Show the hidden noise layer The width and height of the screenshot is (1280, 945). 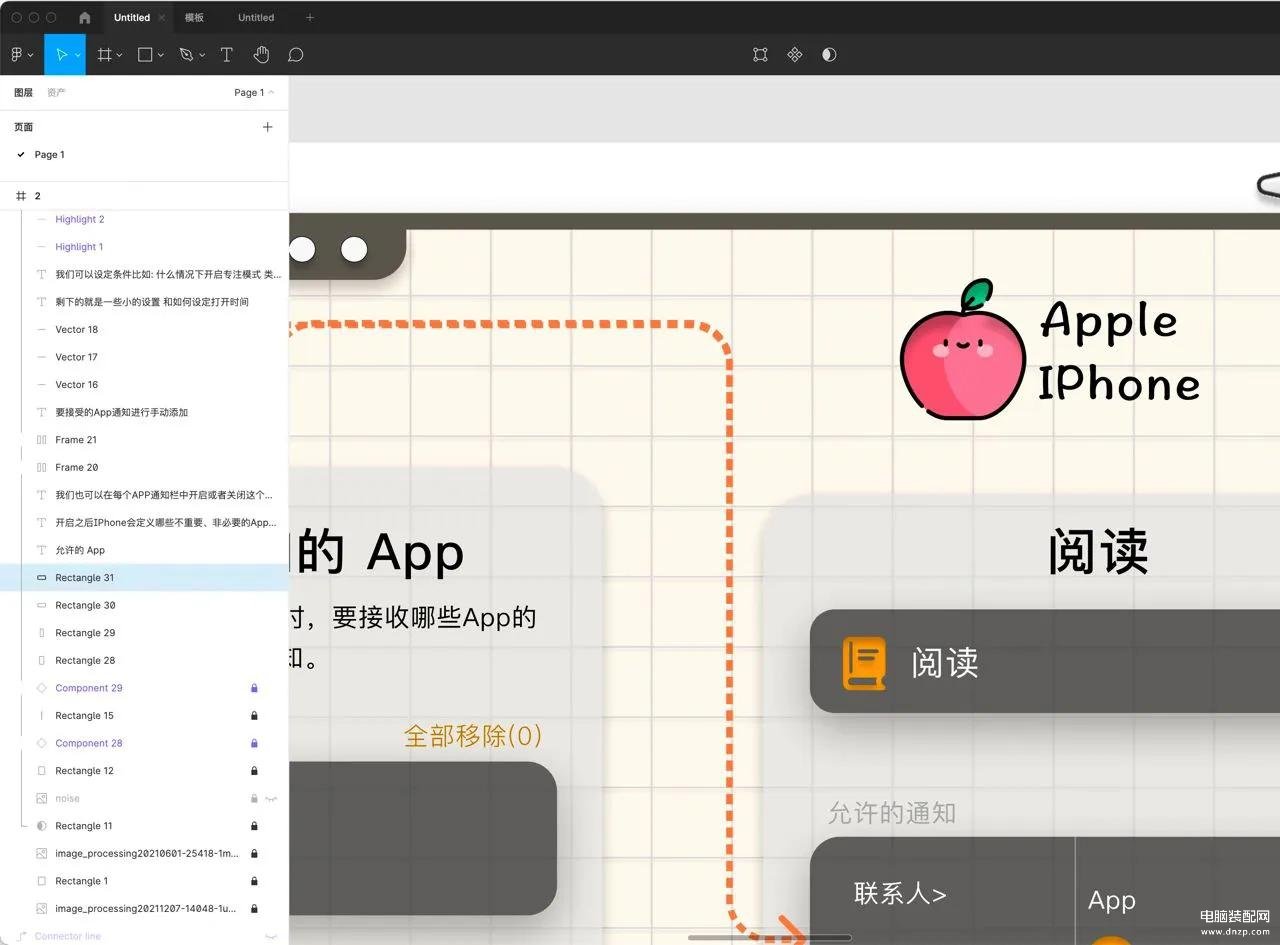pos(271,799)
